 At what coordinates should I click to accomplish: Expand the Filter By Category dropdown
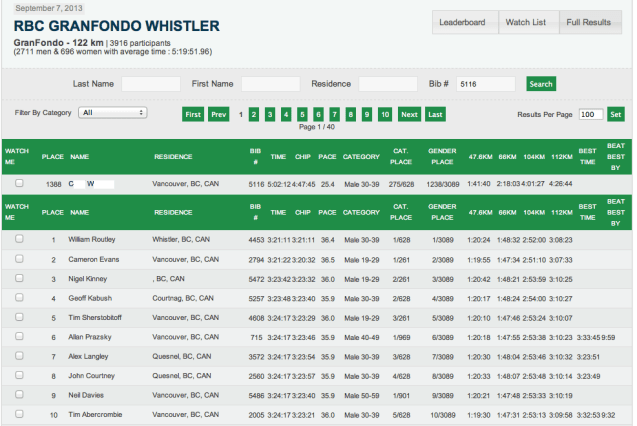pos(112,113)
